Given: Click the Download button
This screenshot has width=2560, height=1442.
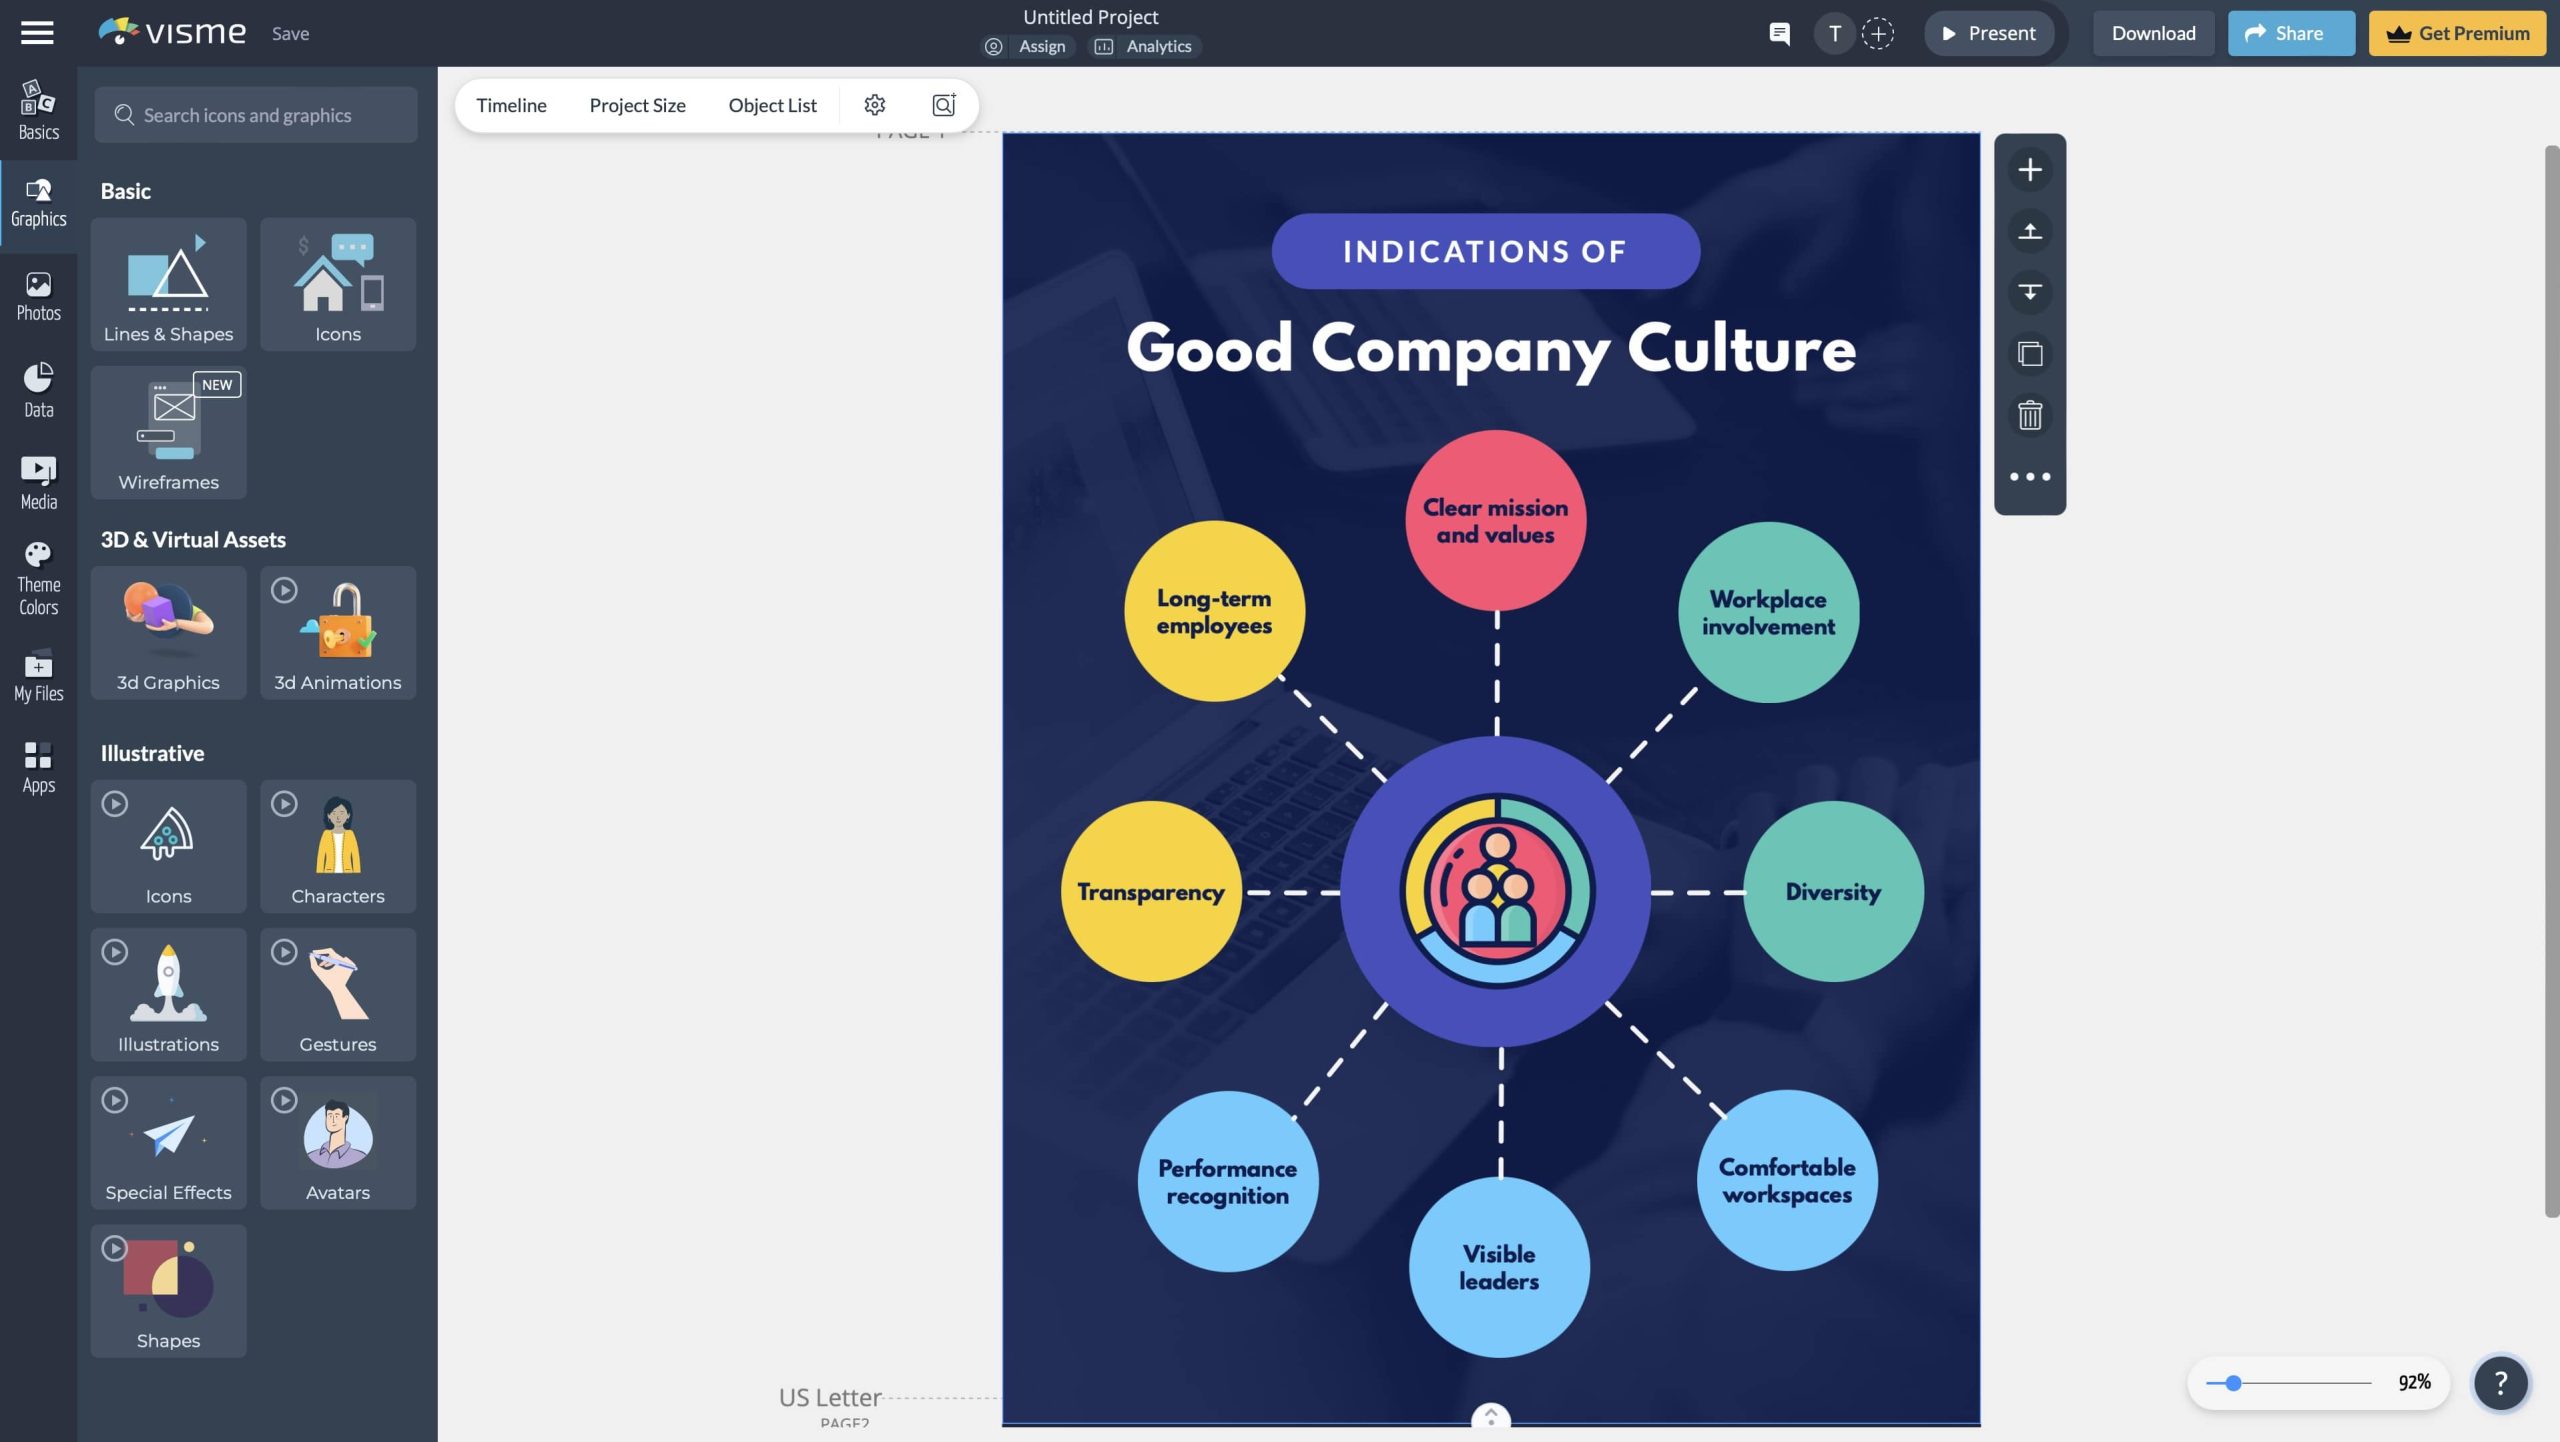Looking at the screenshot, I should coord(2153,33).
